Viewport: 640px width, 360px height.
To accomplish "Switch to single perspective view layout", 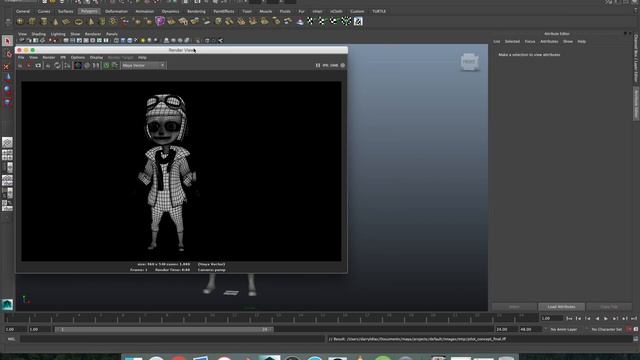I will pos(7,142).
